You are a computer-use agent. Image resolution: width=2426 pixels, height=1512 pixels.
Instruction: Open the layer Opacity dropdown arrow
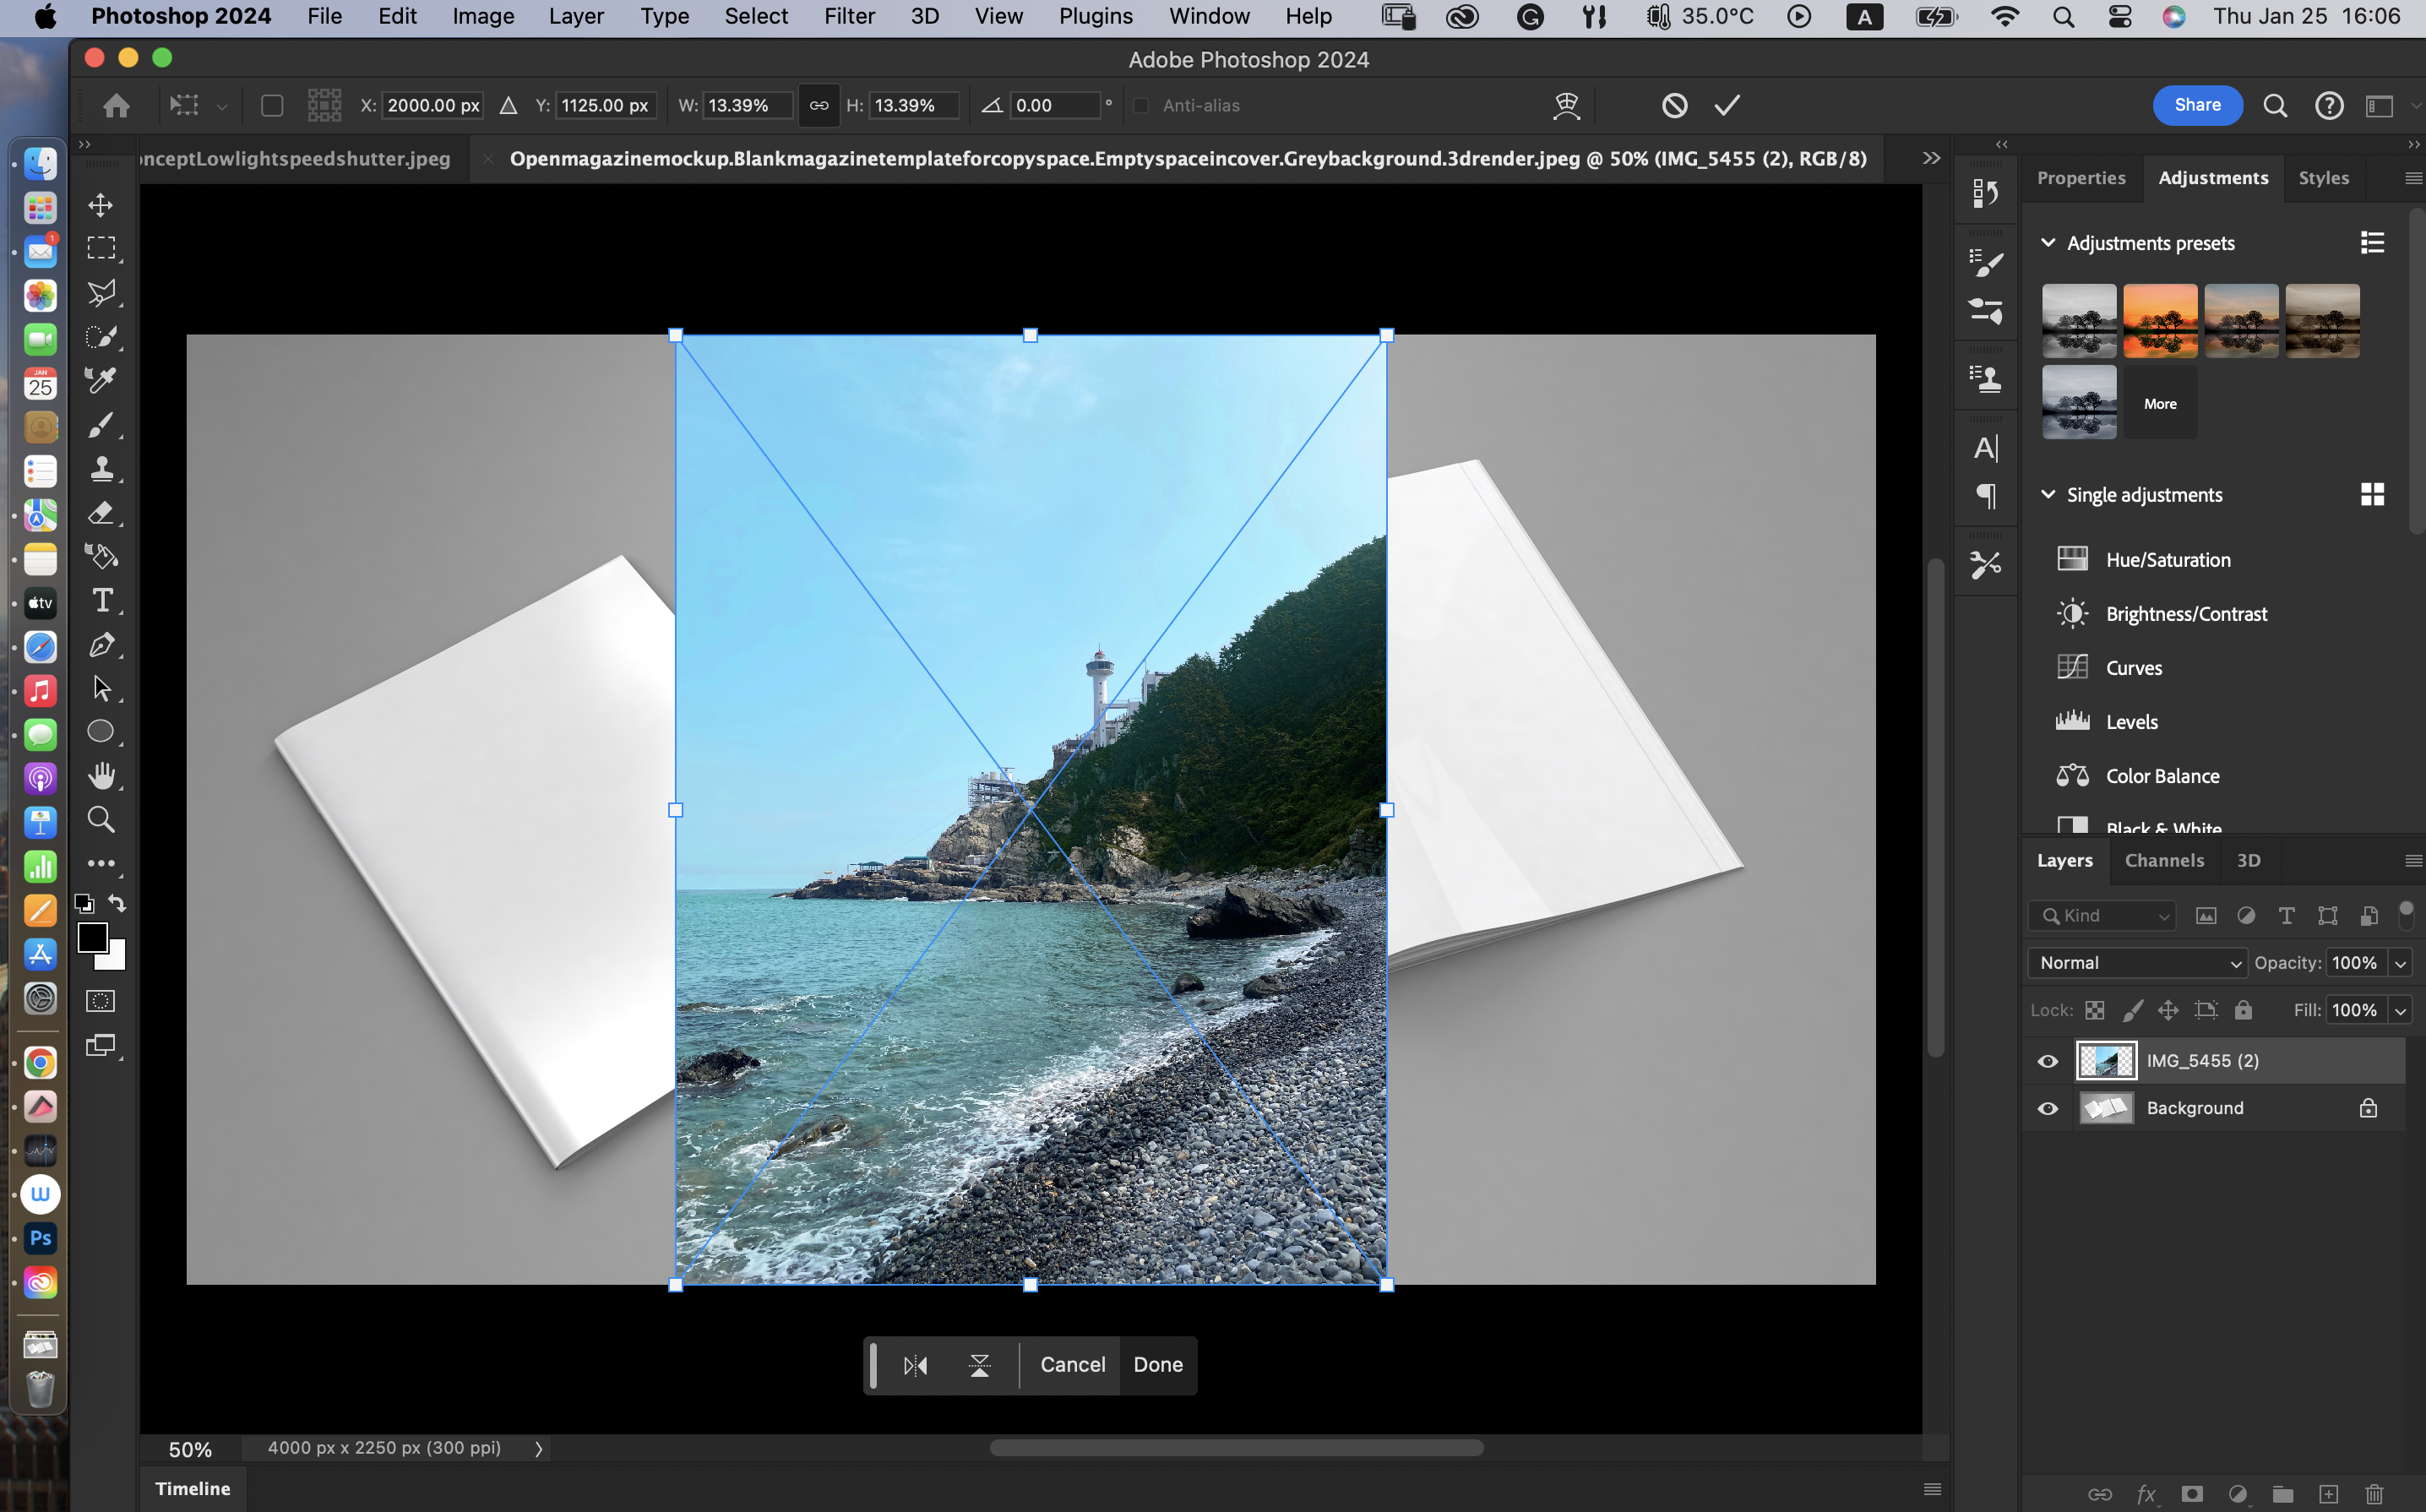coord(2400,963)
